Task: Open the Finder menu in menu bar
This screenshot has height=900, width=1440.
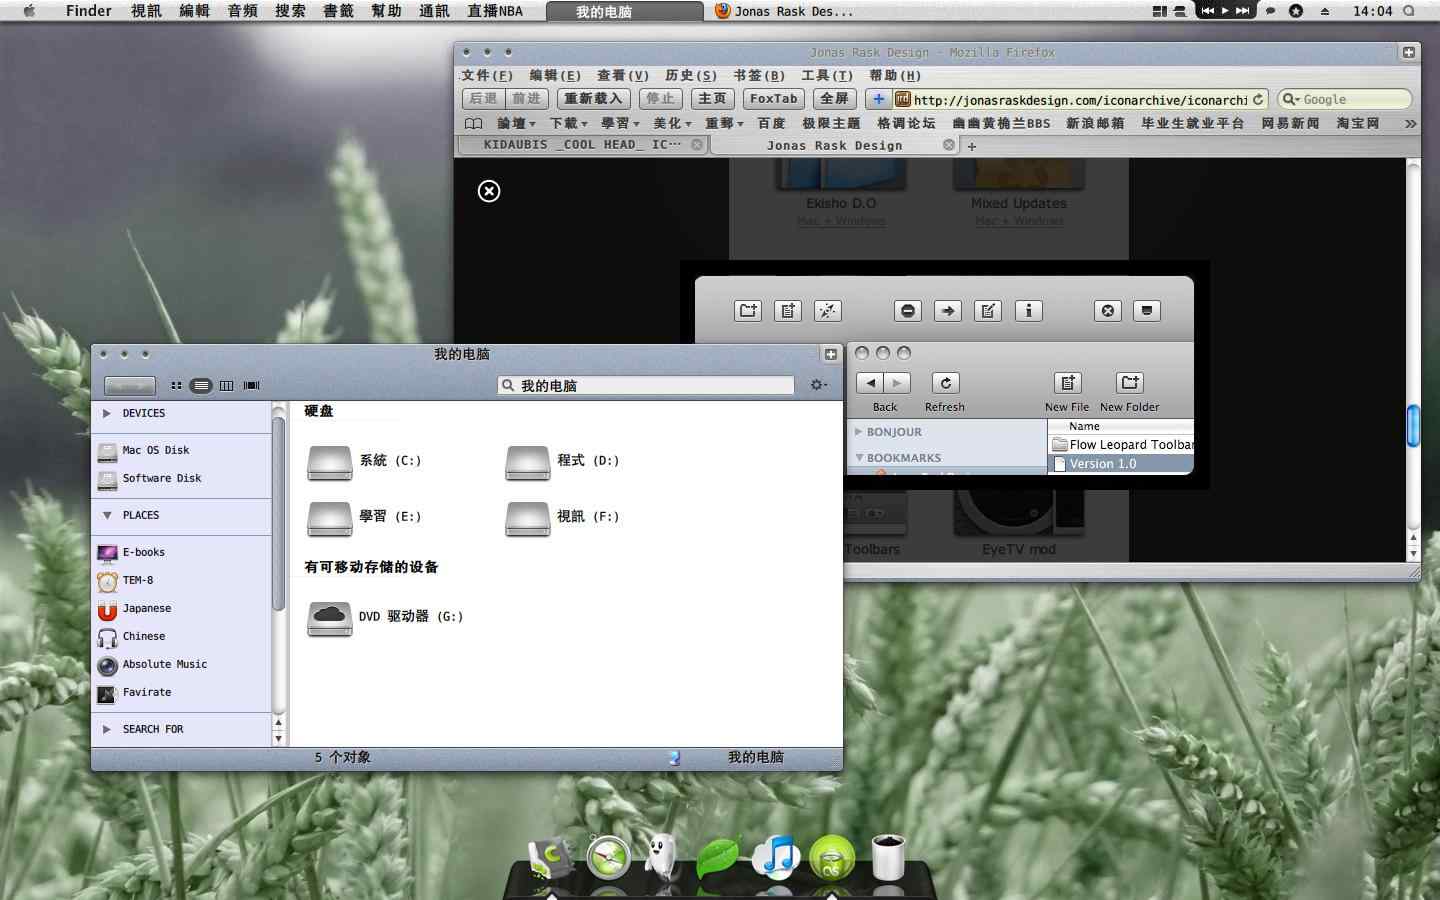Action: click(88, 11)
